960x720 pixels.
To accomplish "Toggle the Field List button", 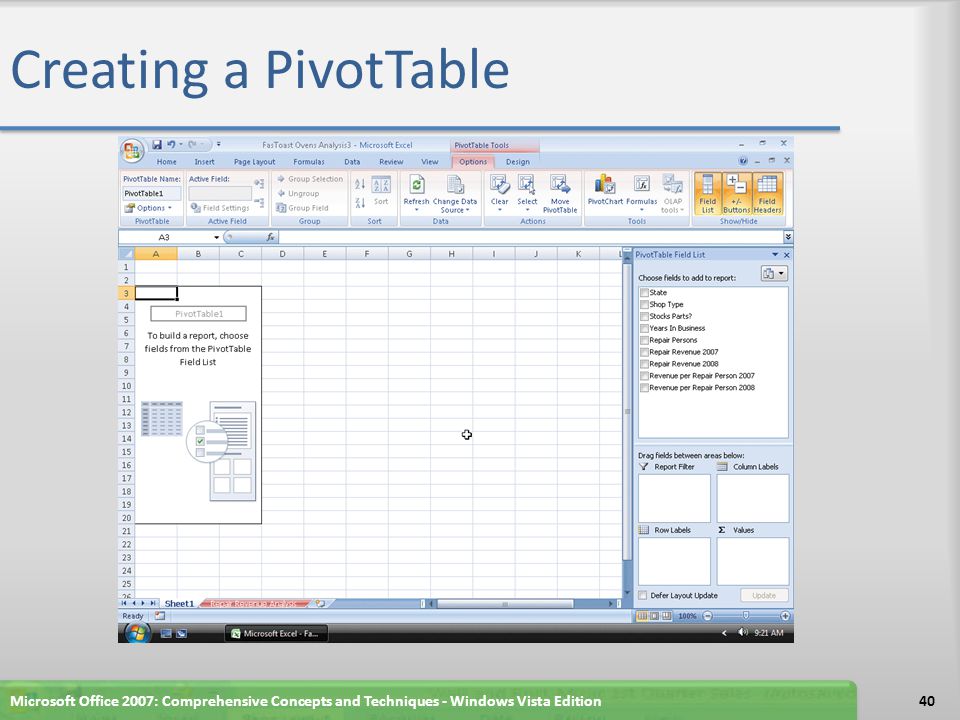I will pos(707,193).
